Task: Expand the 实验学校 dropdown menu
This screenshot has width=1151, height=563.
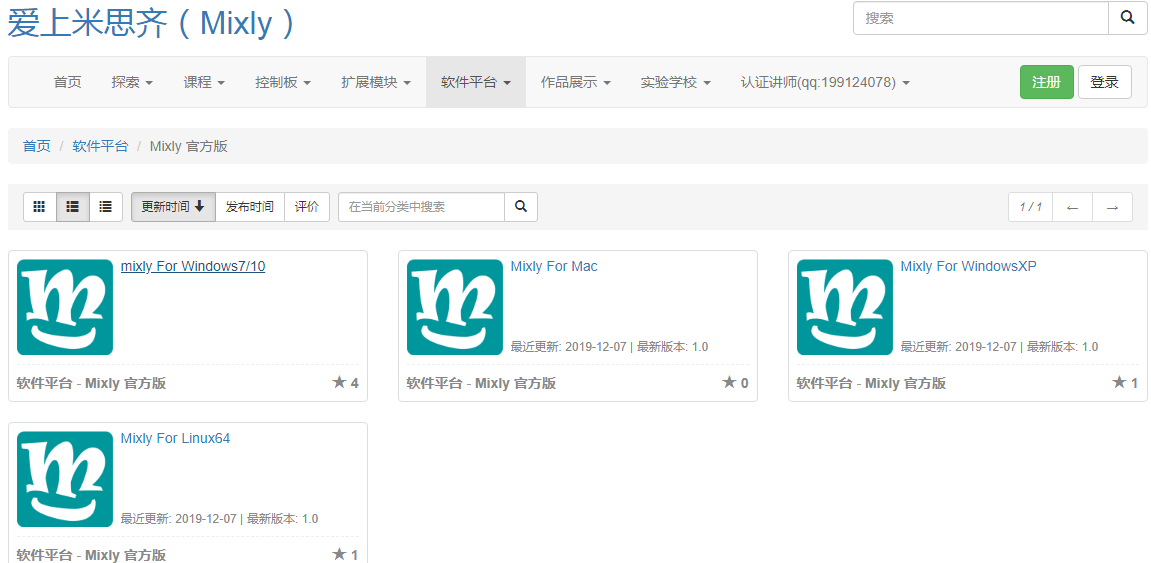Action: point(675,82)
